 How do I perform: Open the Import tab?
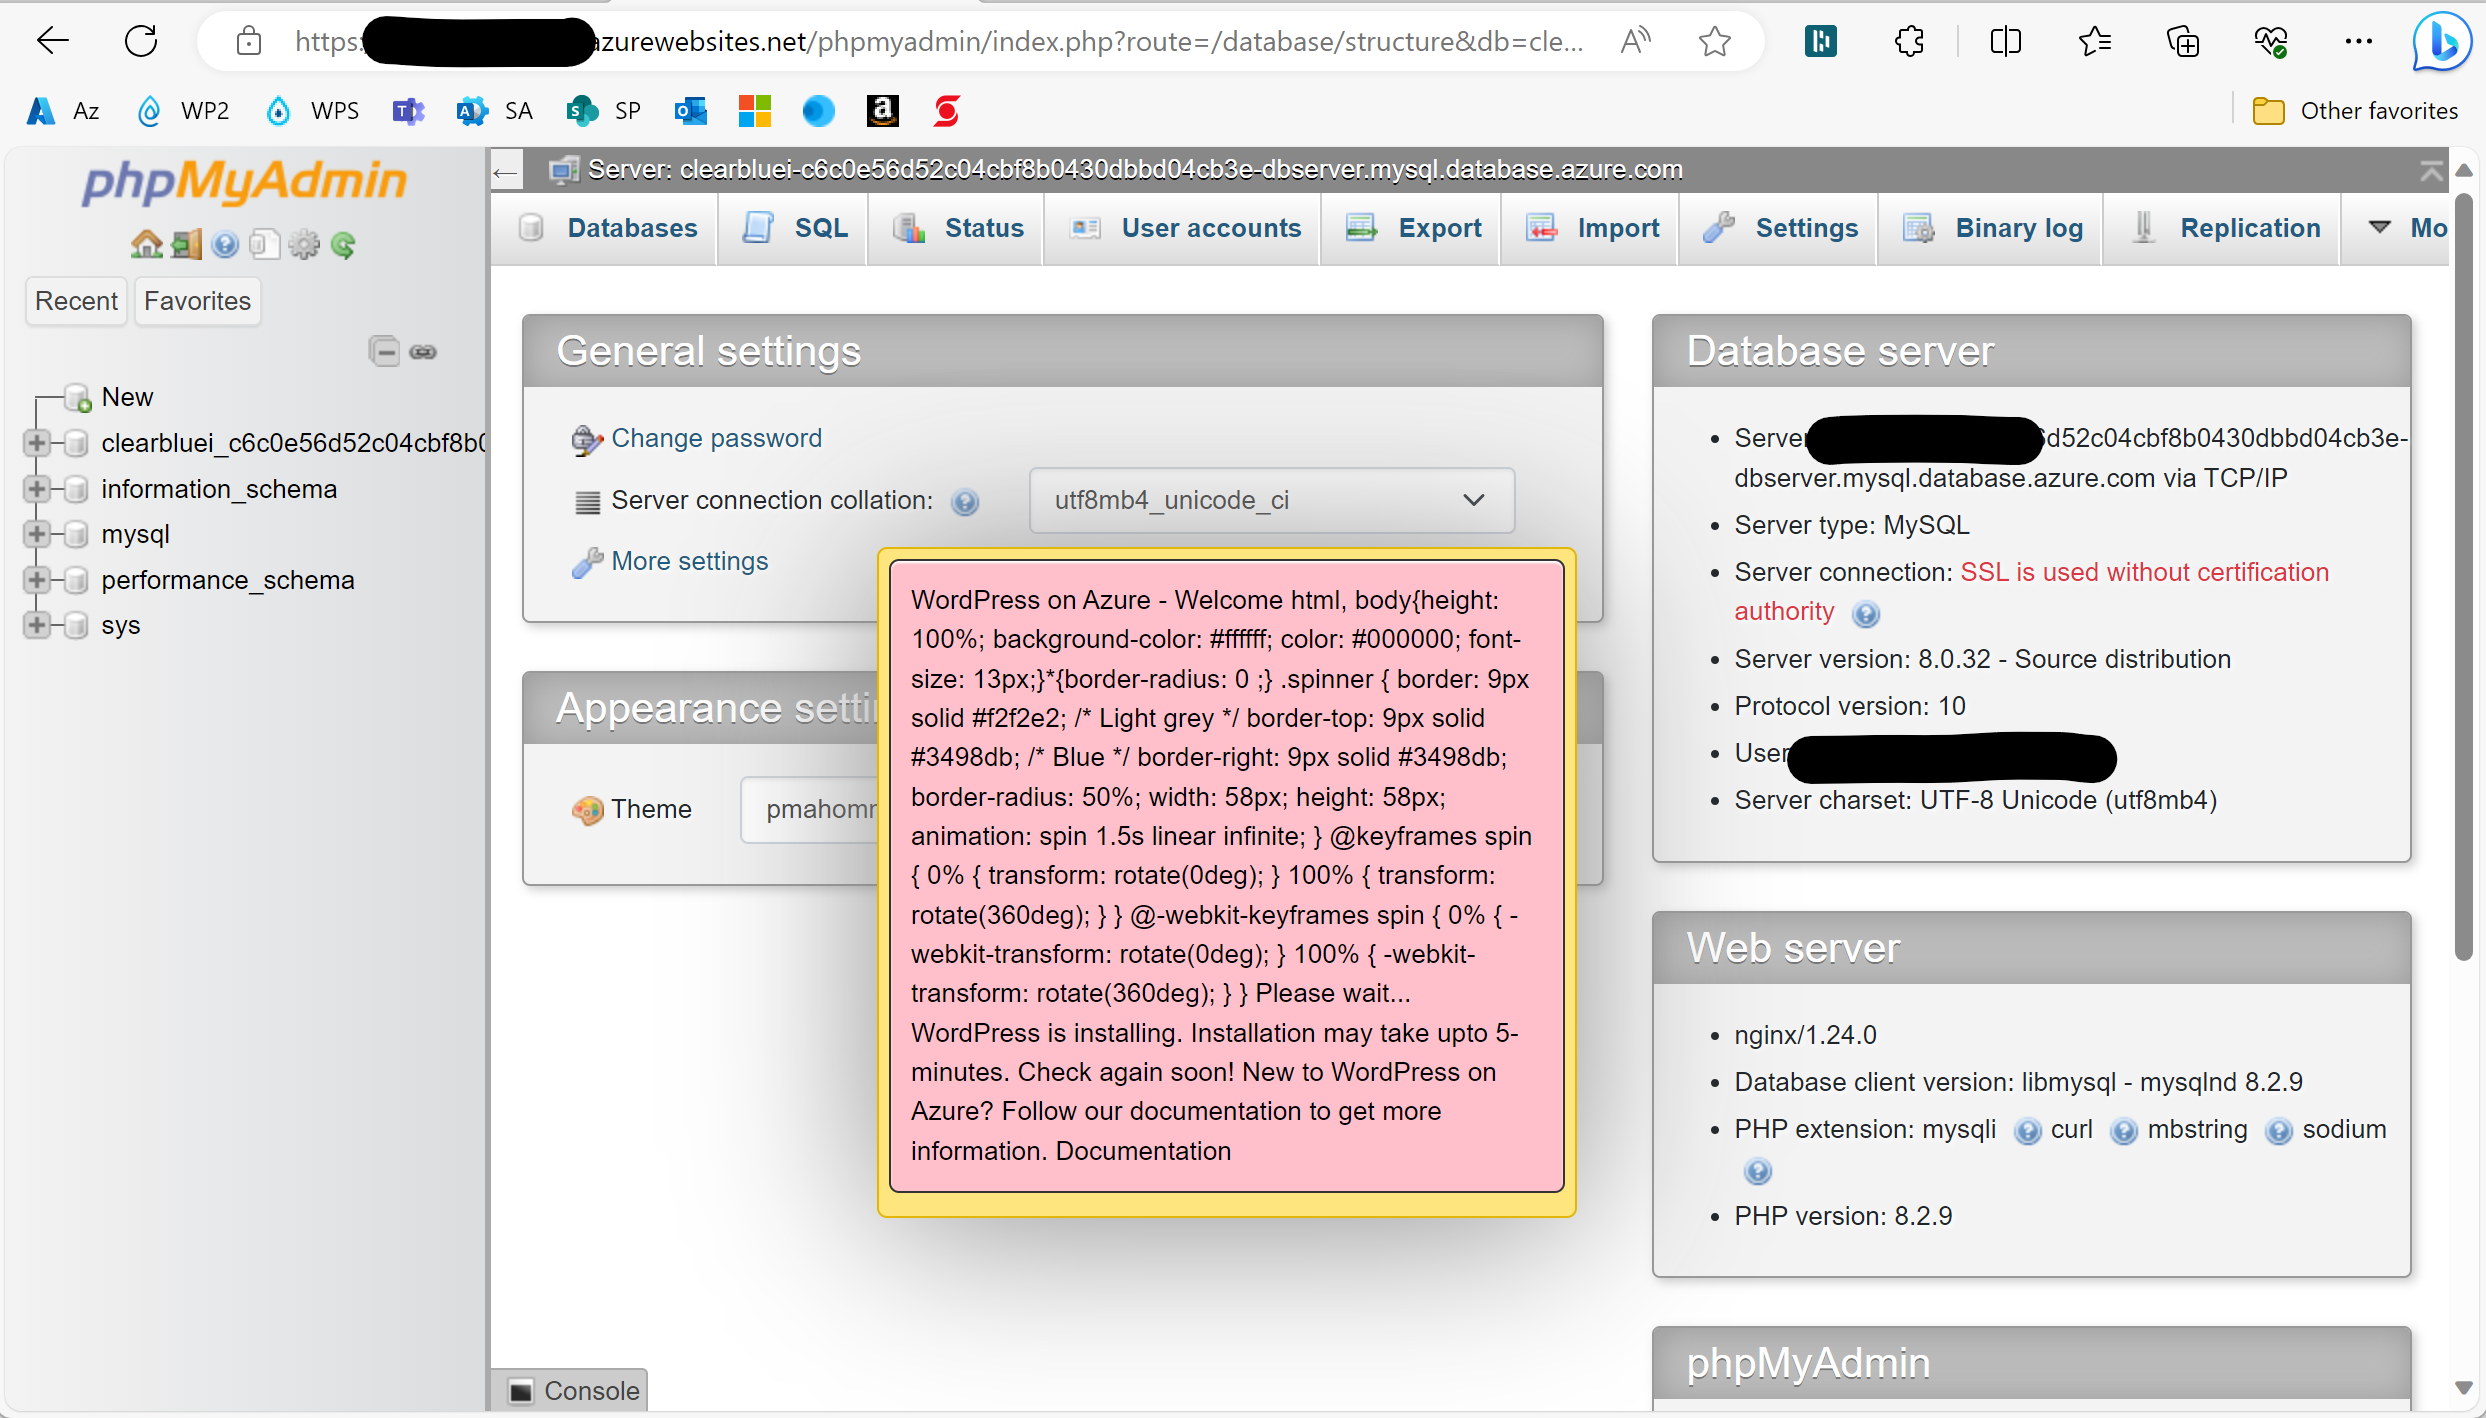click(1592, 228)
